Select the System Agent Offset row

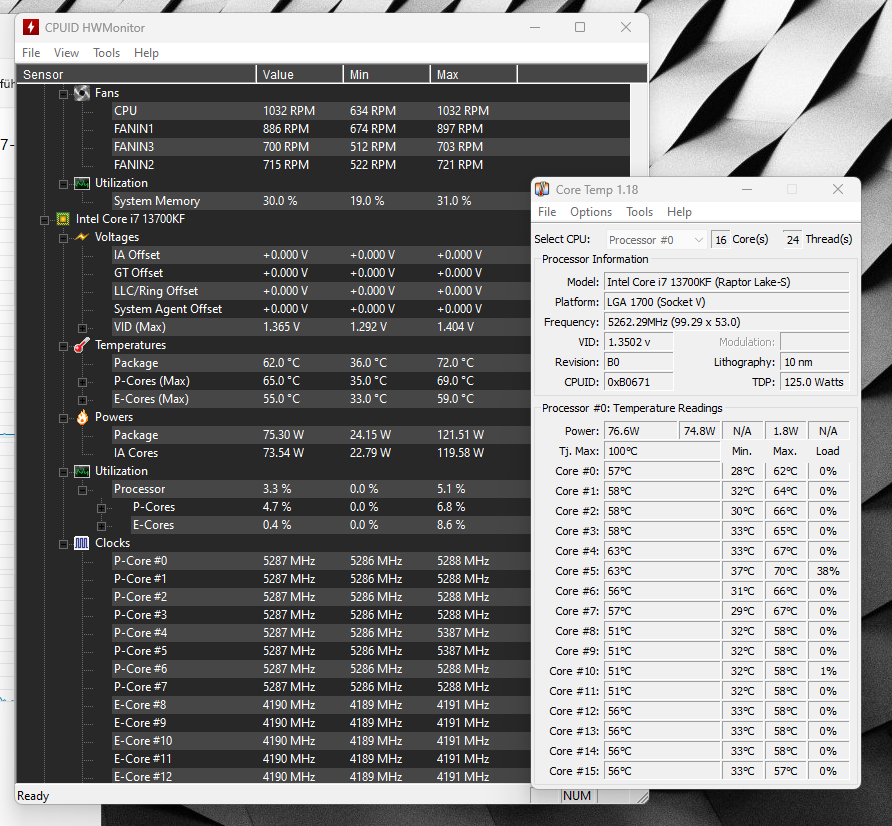pos(321,309)
